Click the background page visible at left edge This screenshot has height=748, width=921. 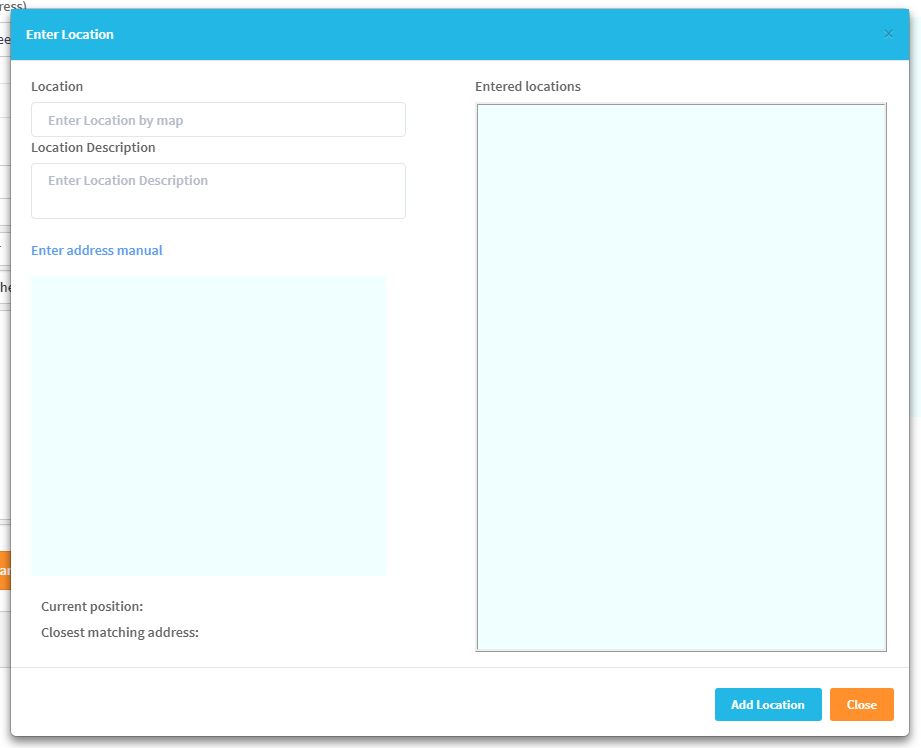[x=4, y=400]
